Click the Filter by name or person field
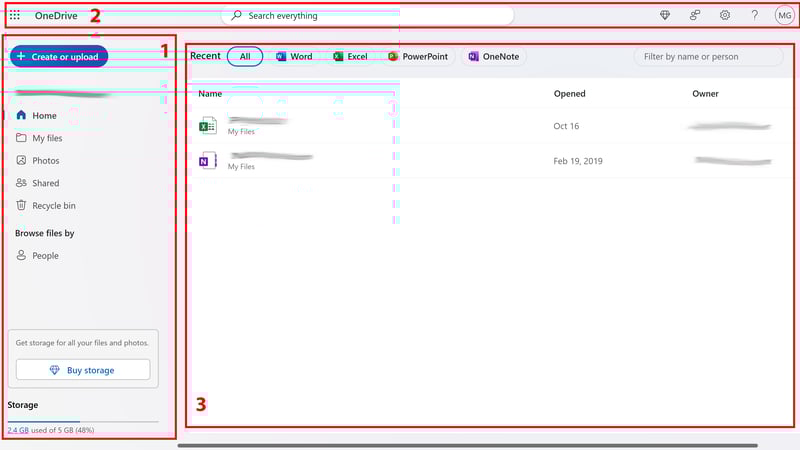The image size is (800, 450). coord(708,57)
